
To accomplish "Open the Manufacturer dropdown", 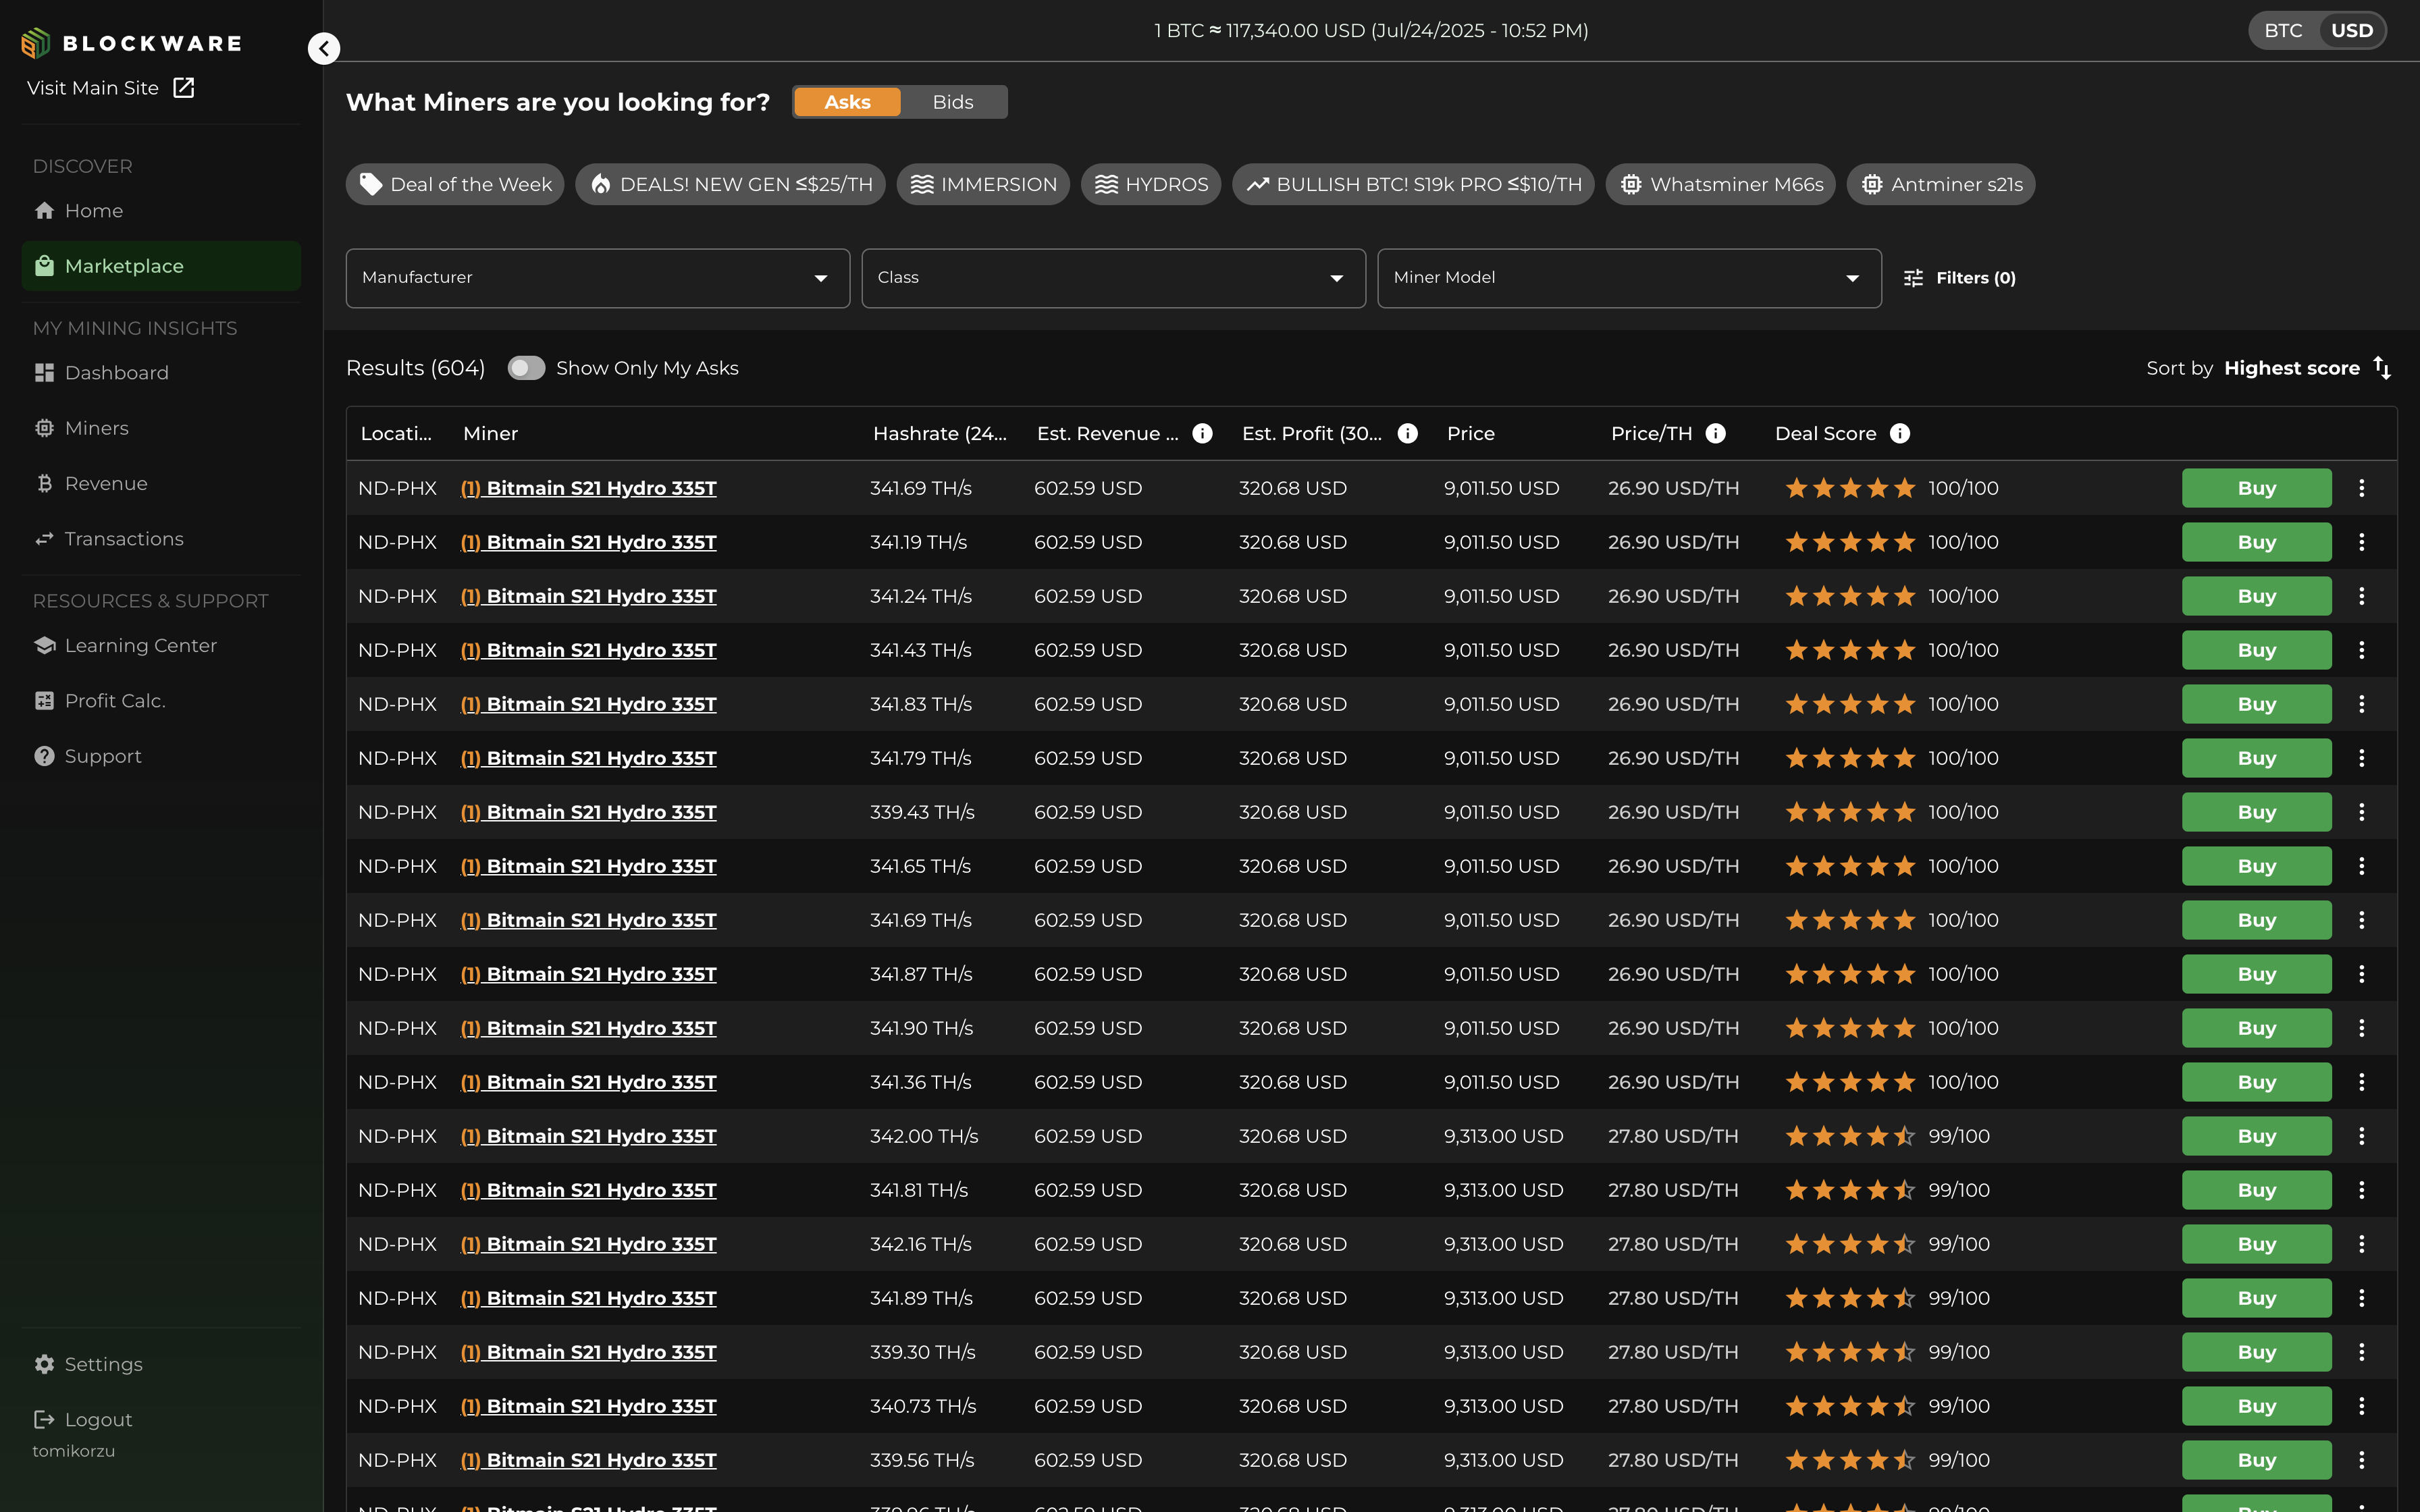I will pyautogui.click(x=598, y=278).
